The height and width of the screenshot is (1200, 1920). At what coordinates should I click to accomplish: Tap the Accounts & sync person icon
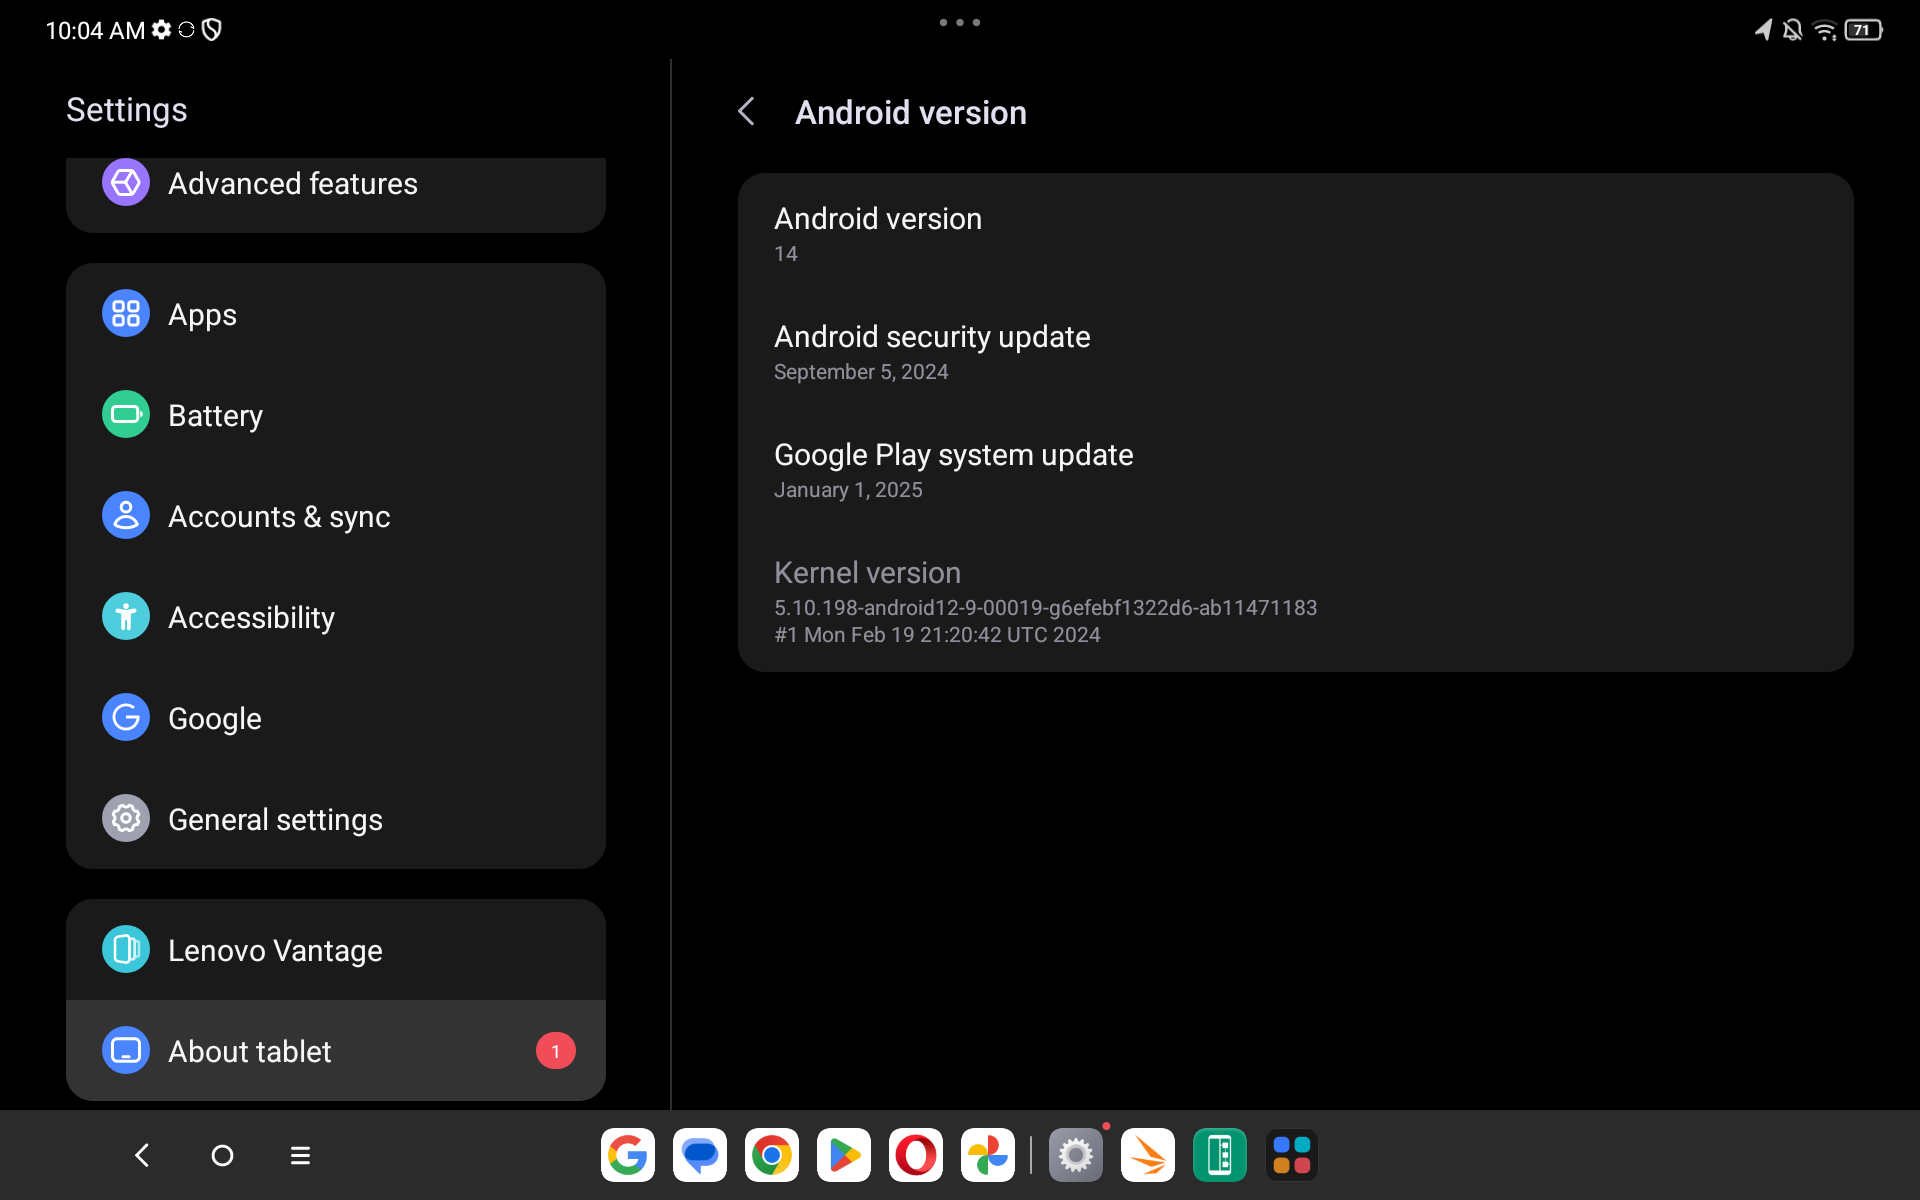(126, 516)
